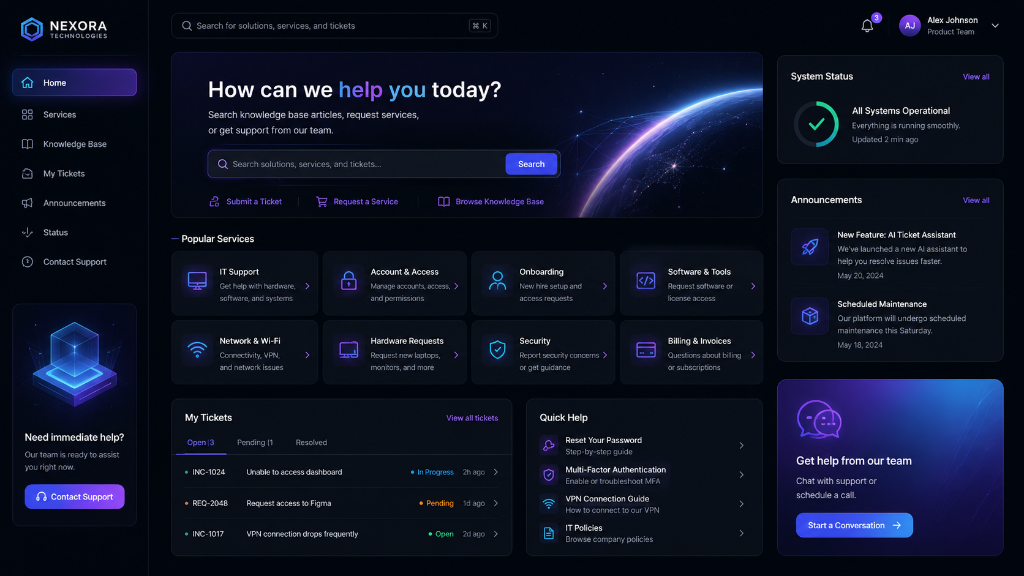
Task: Open Multi-Factor Authentication via its chevron
Action: (741, 475)
